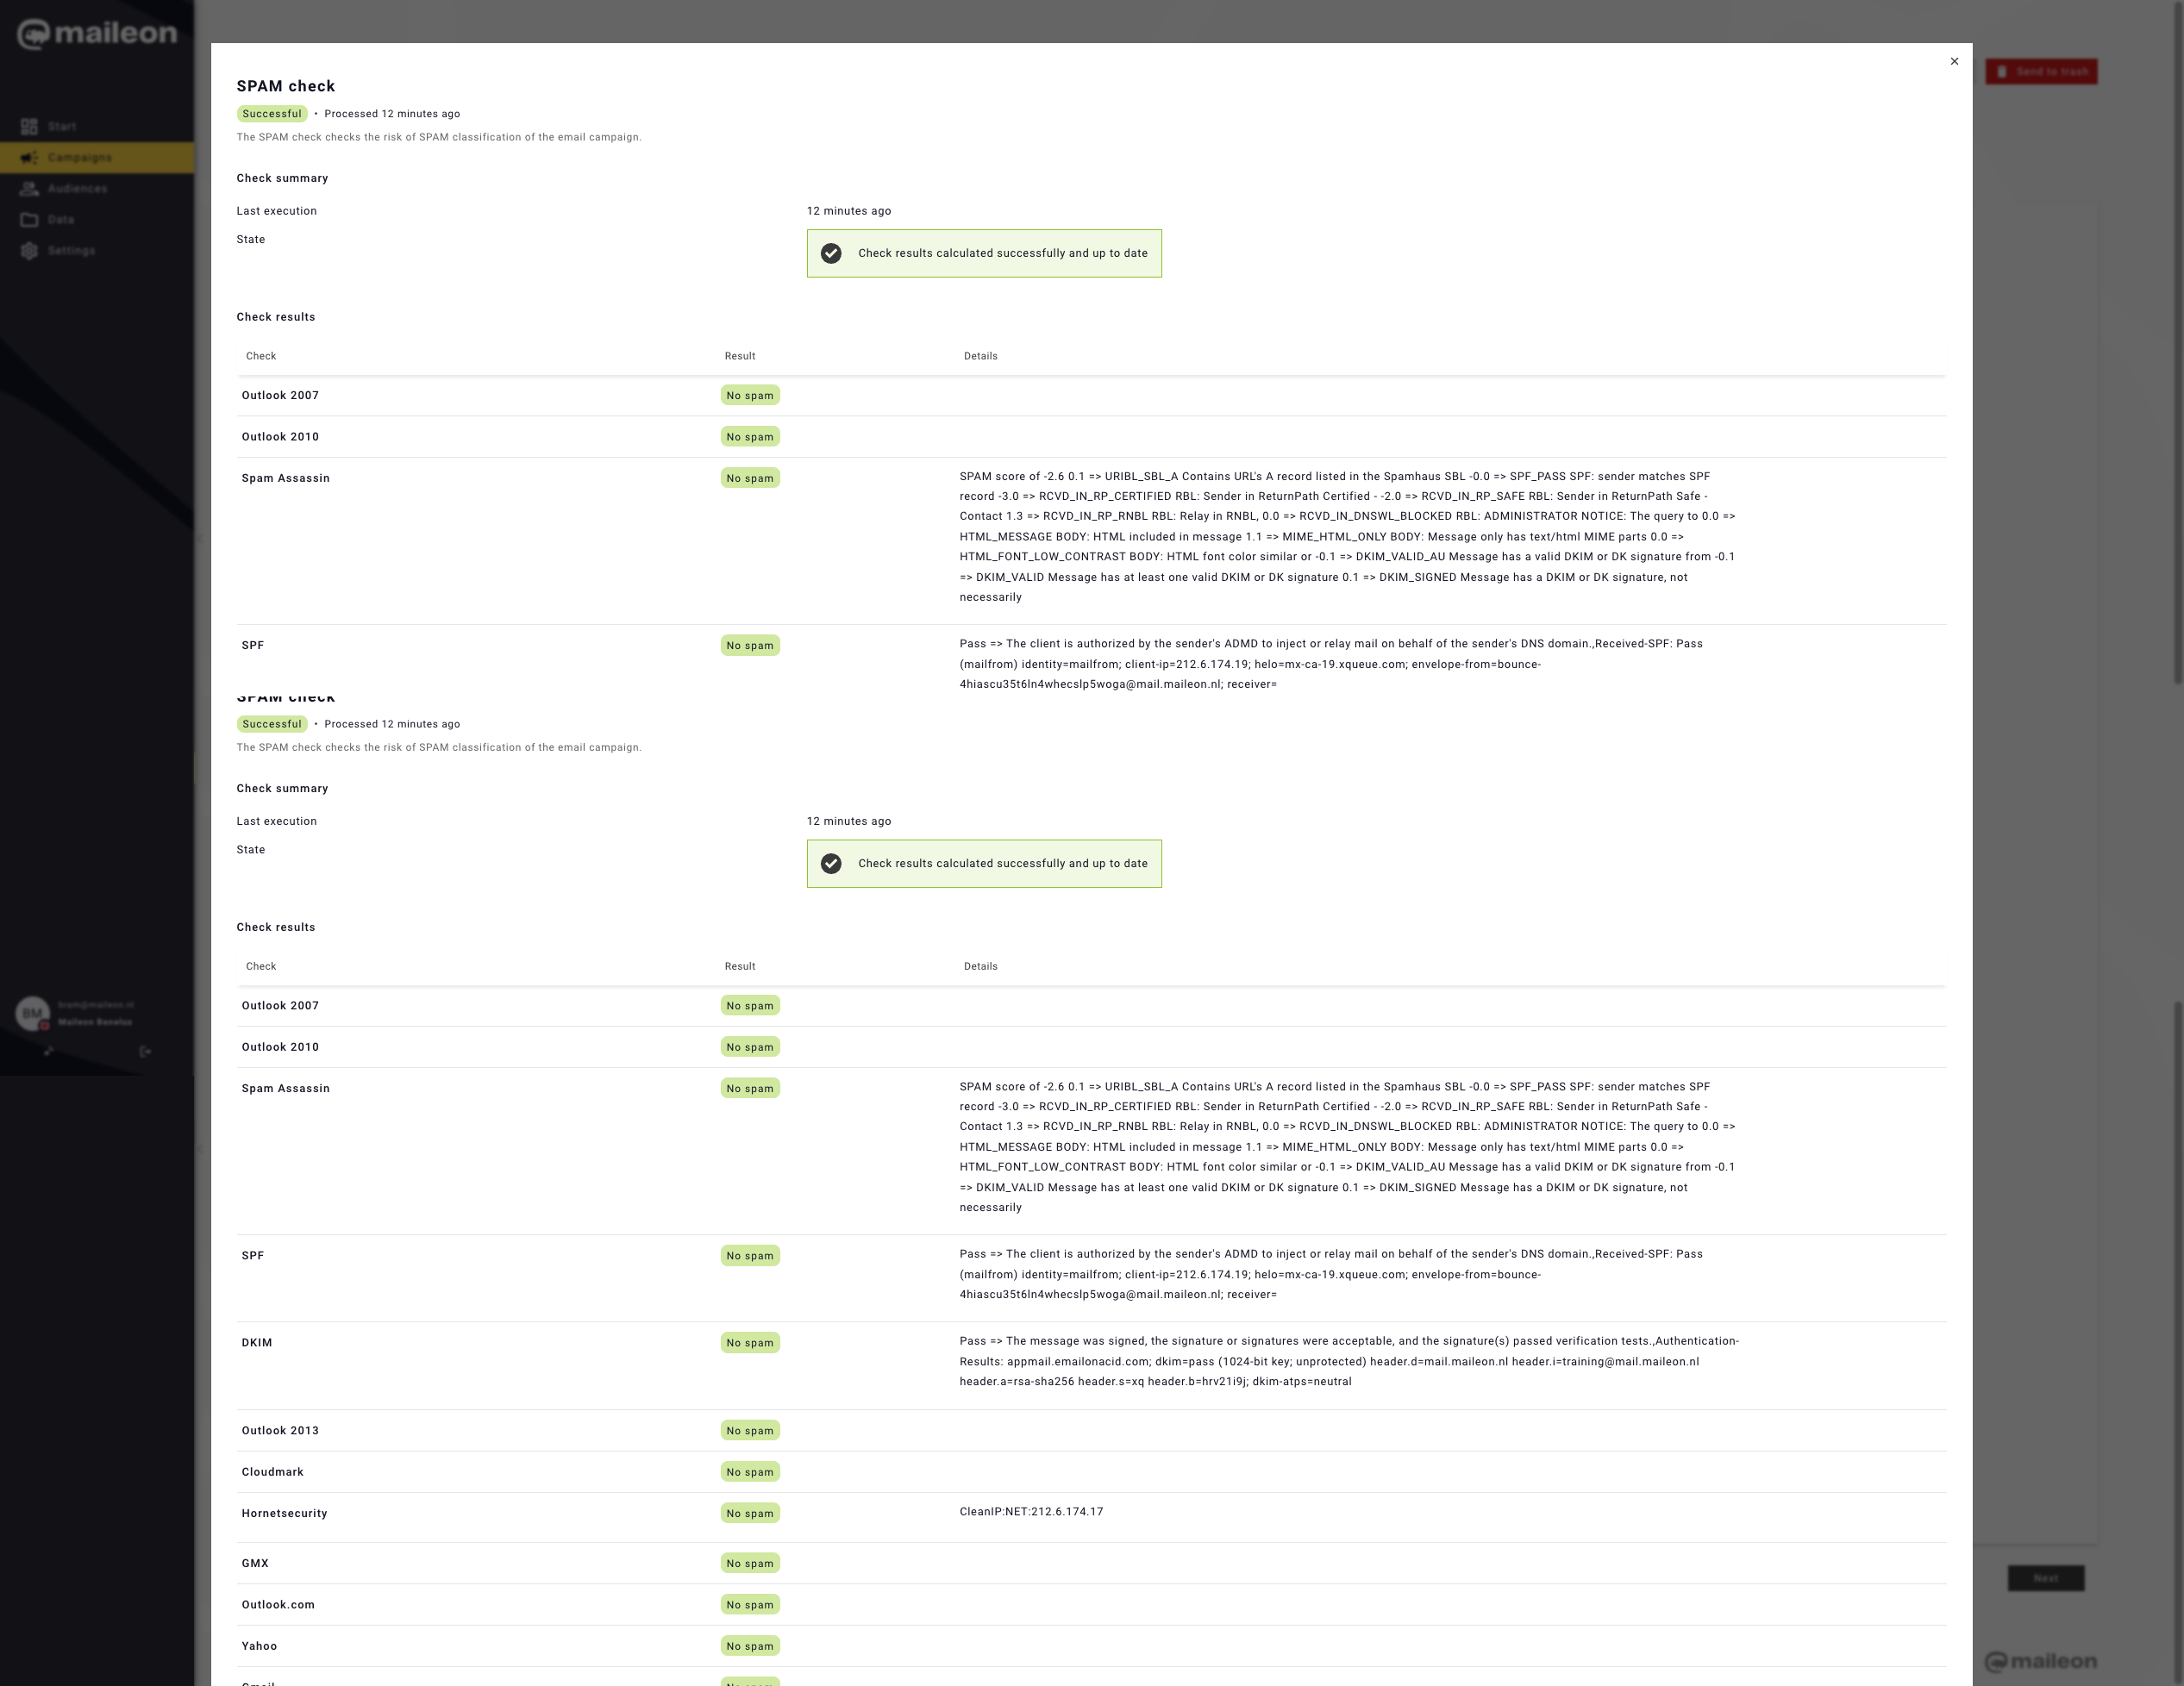Click the No spam badge for Hornetsecurity

click(x=749, y=1513)
